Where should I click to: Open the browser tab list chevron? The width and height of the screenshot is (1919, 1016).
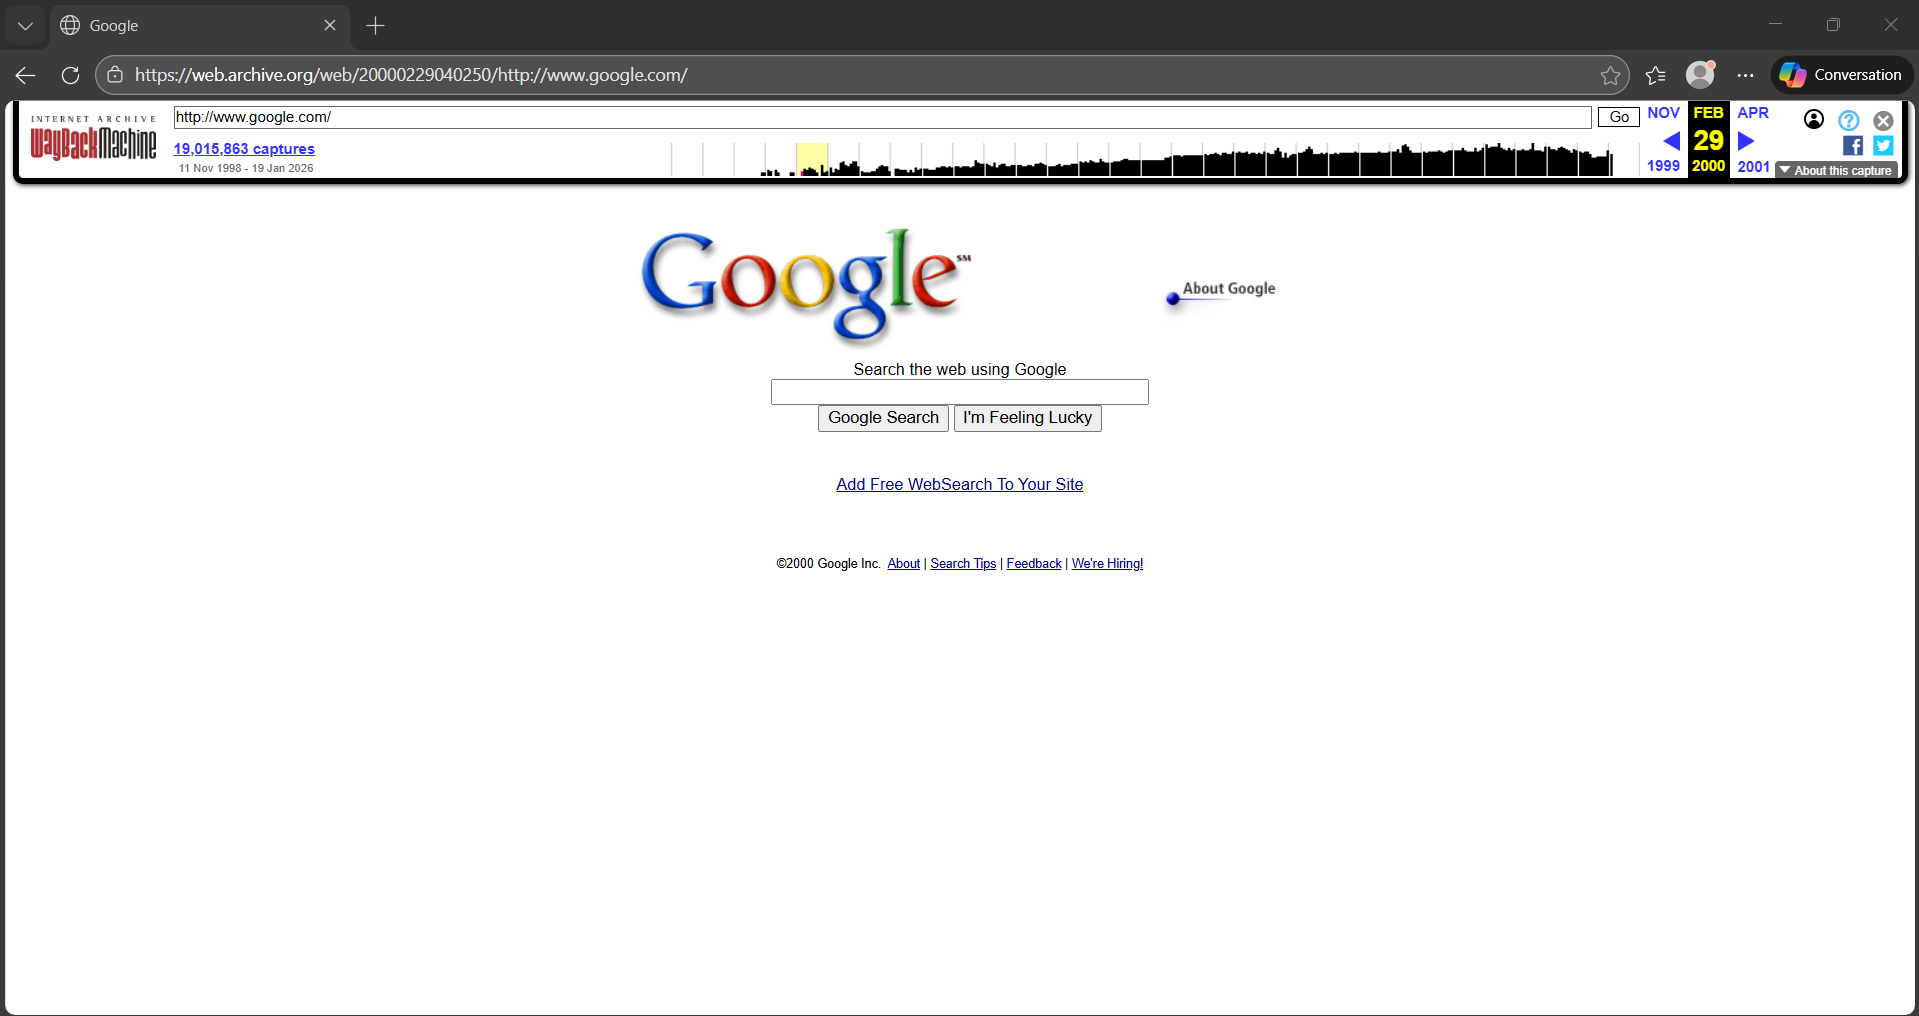point(25,26)
